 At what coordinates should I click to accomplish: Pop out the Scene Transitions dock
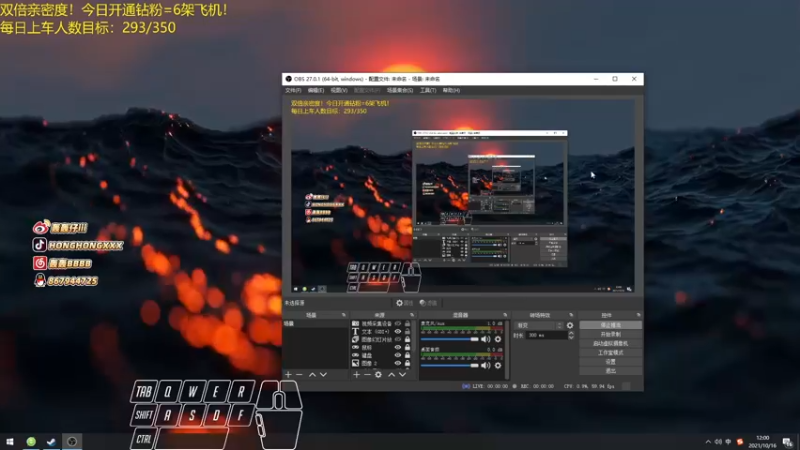(571, 315)
